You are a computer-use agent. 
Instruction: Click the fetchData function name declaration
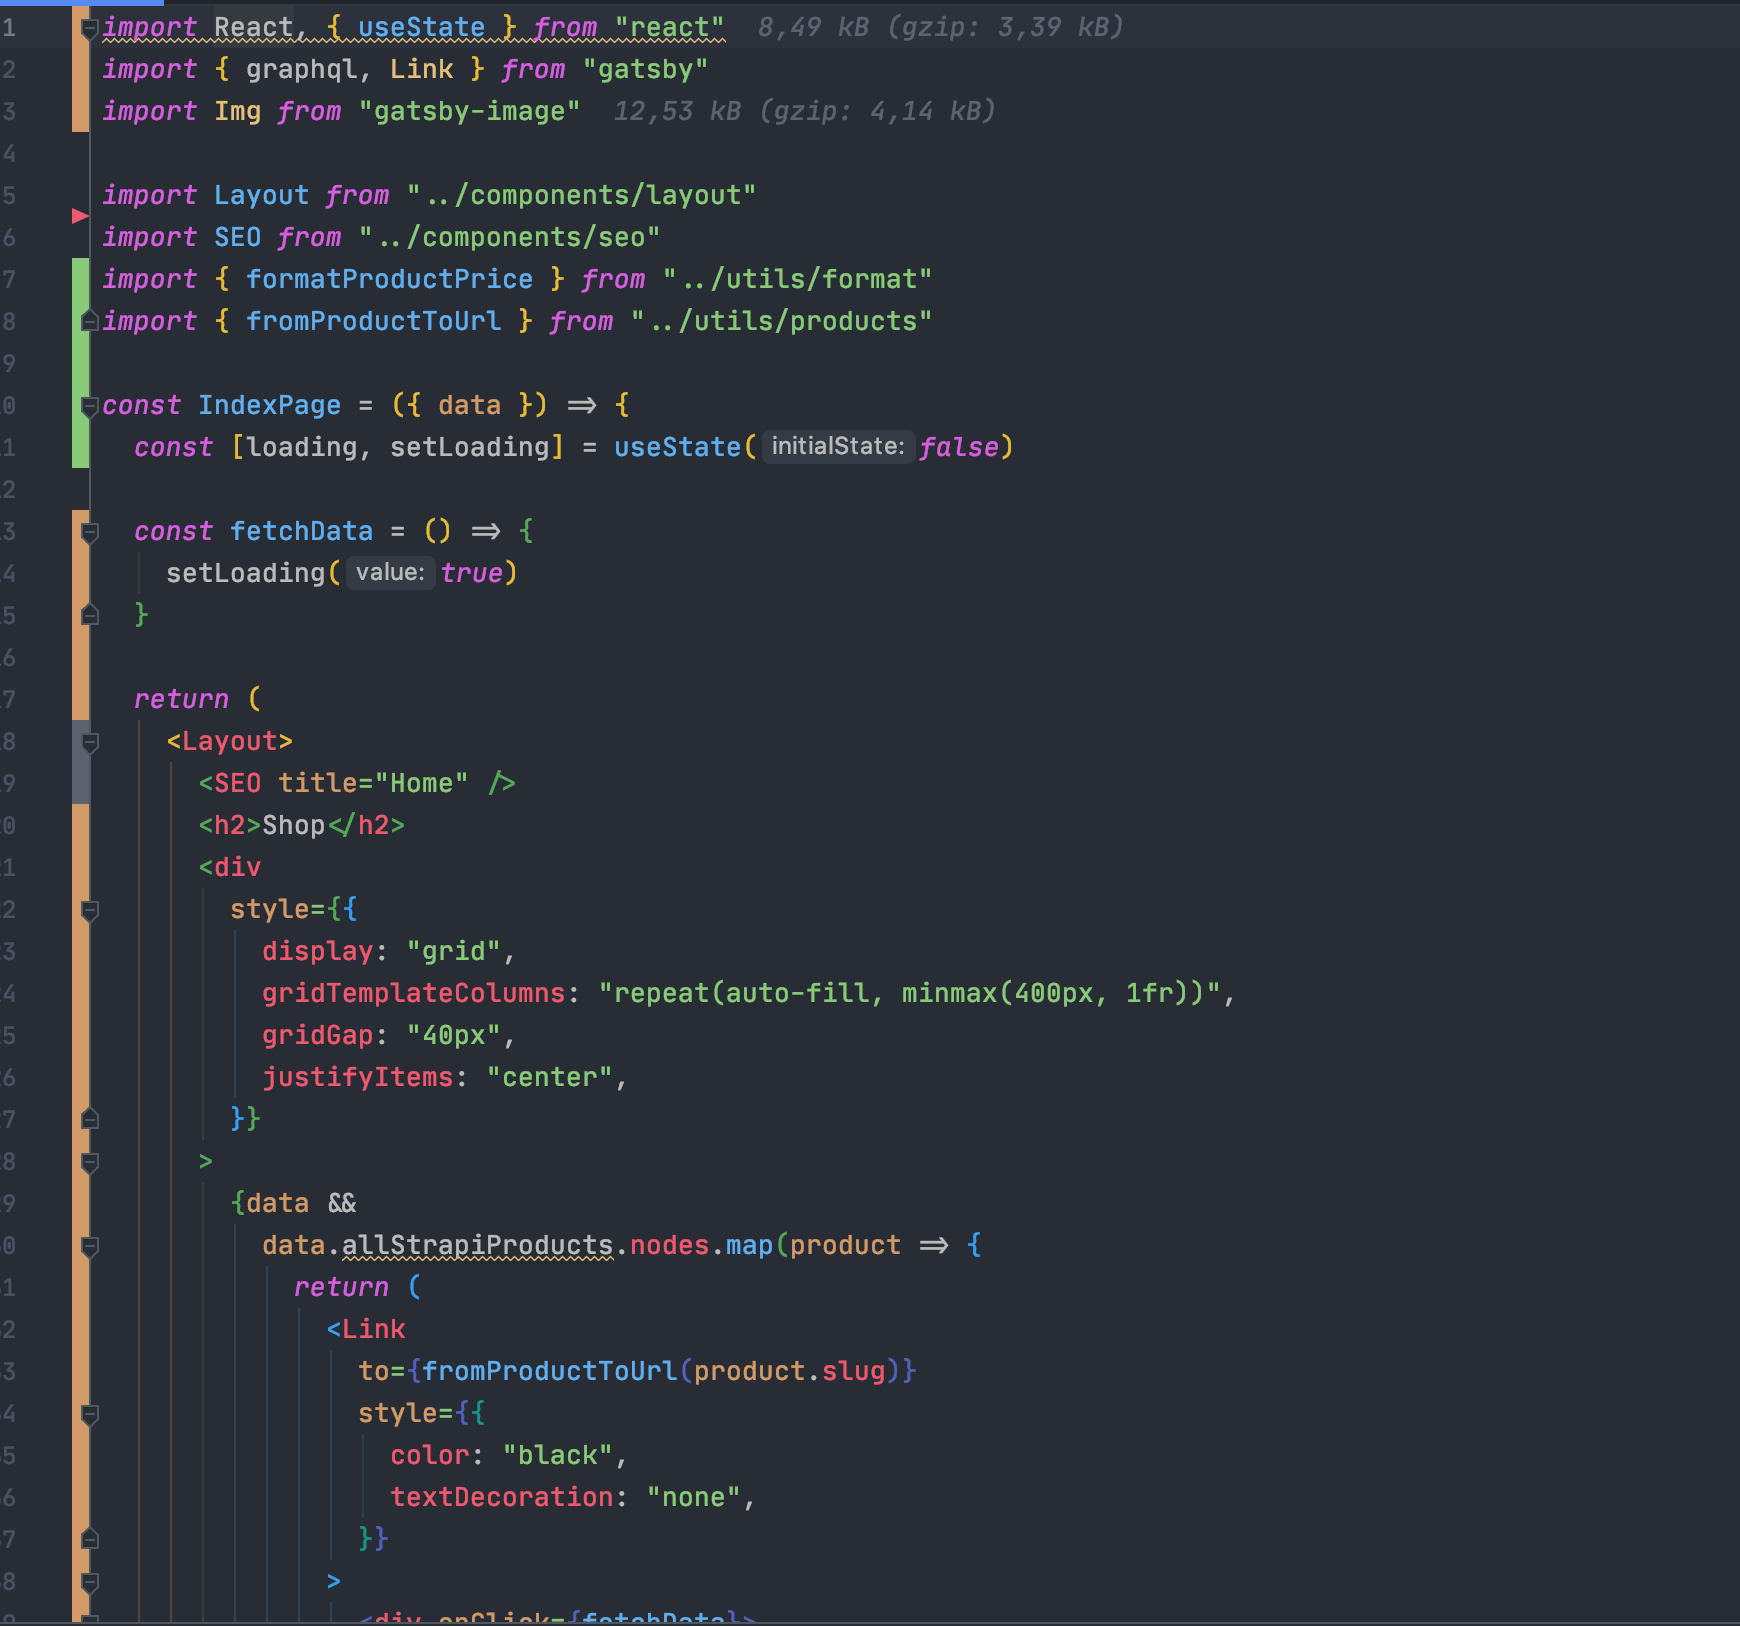click(301, 531)
